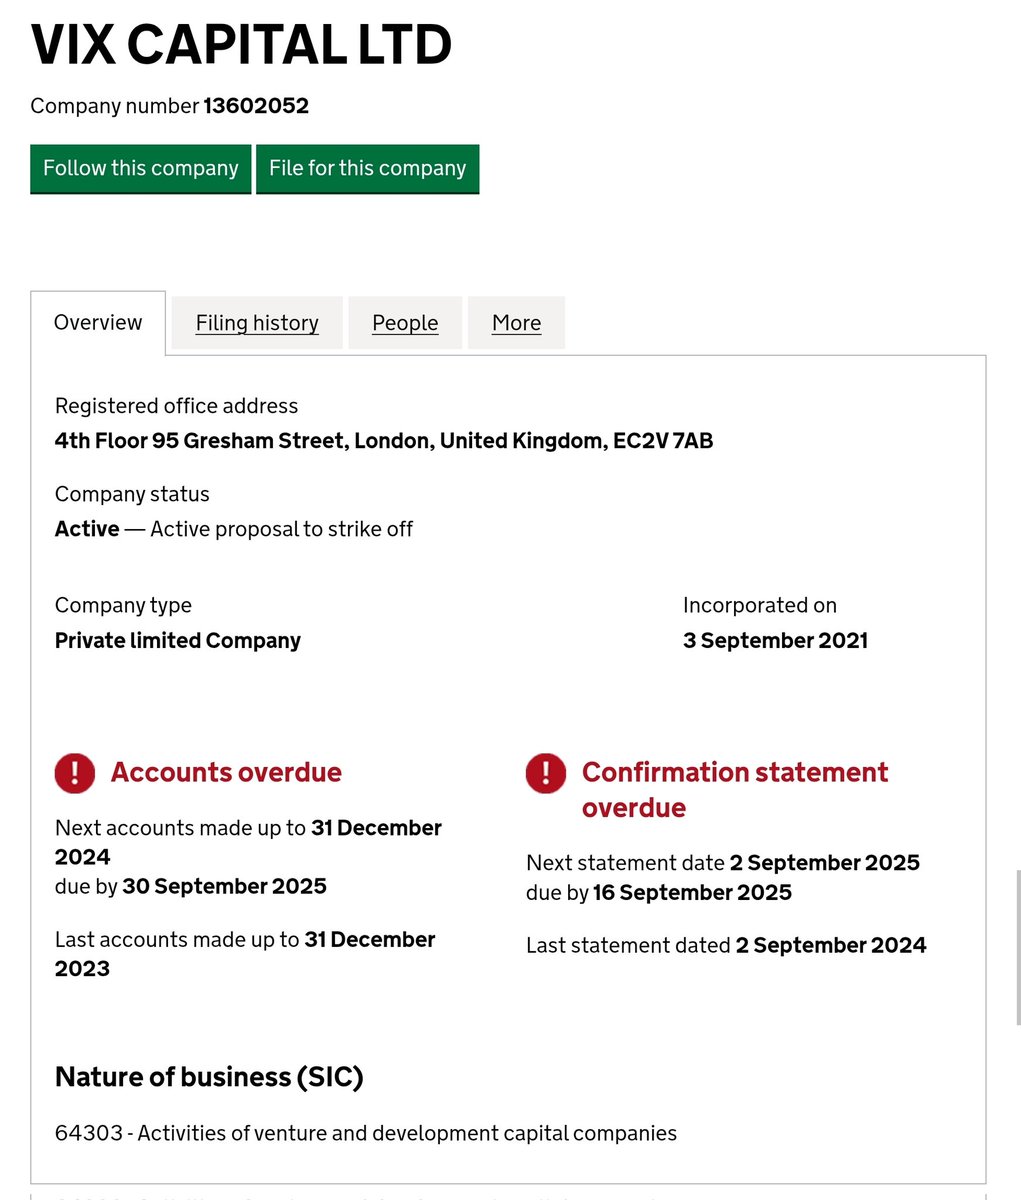Click Next statement date 2 September 2025
Image resolution: width=1021 pixels, height=1200 pixels.
pos(723,863)
